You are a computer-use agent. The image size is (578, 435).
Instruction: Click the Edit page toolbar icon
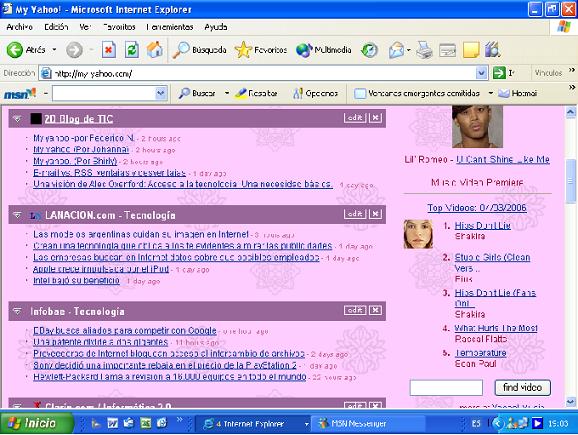tap(448, 50)
